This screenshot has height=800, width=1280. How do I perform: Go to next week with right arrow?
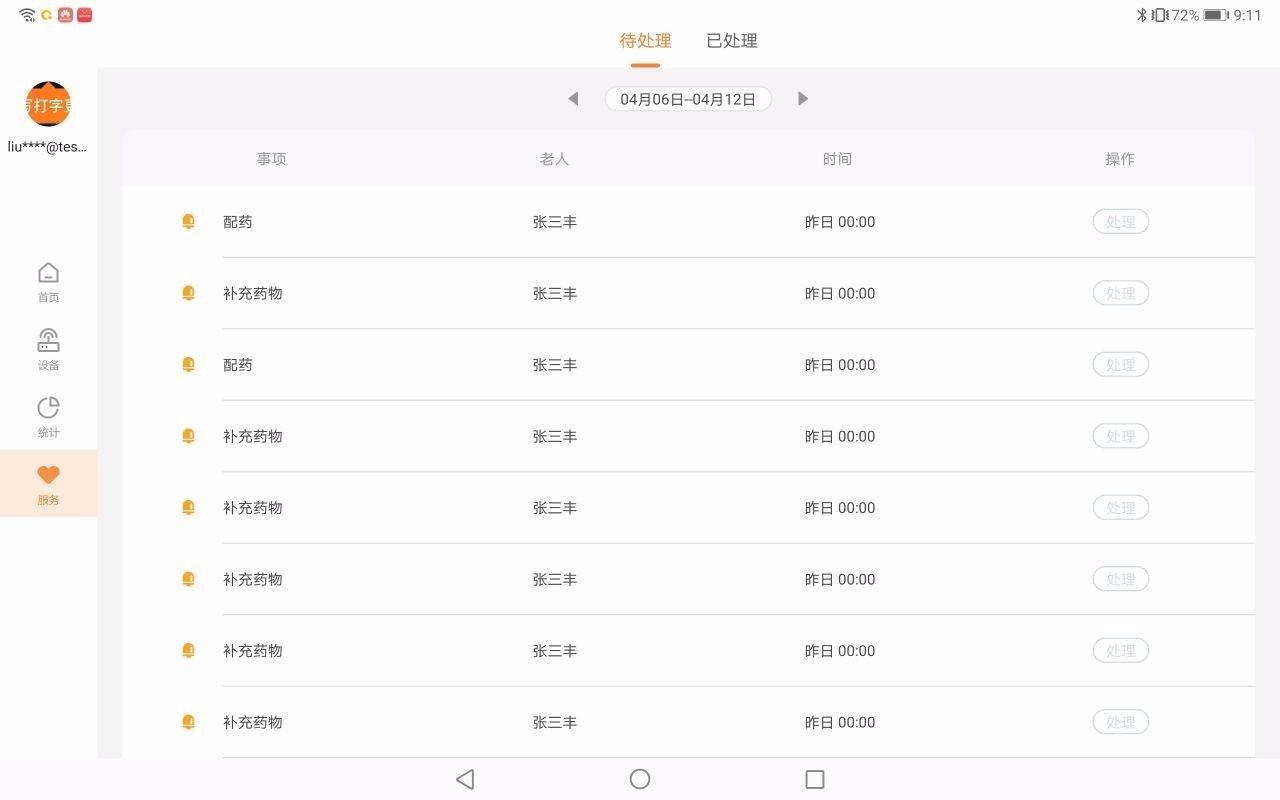click(802, 98)
